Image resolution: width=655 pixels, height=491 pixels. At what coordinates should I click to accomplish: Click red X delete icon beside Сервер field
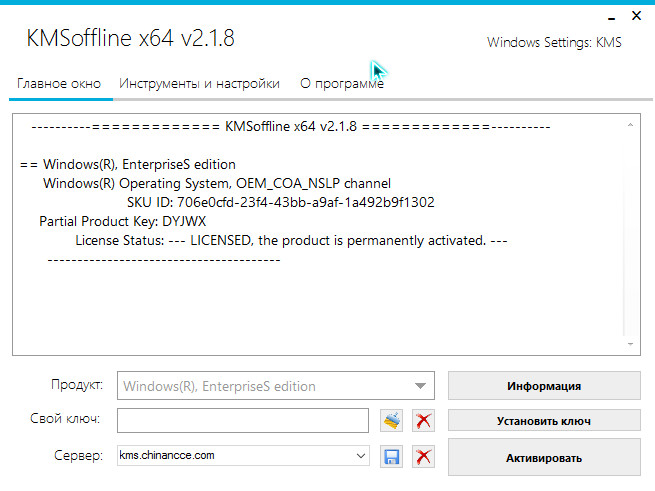coord(423,457)
